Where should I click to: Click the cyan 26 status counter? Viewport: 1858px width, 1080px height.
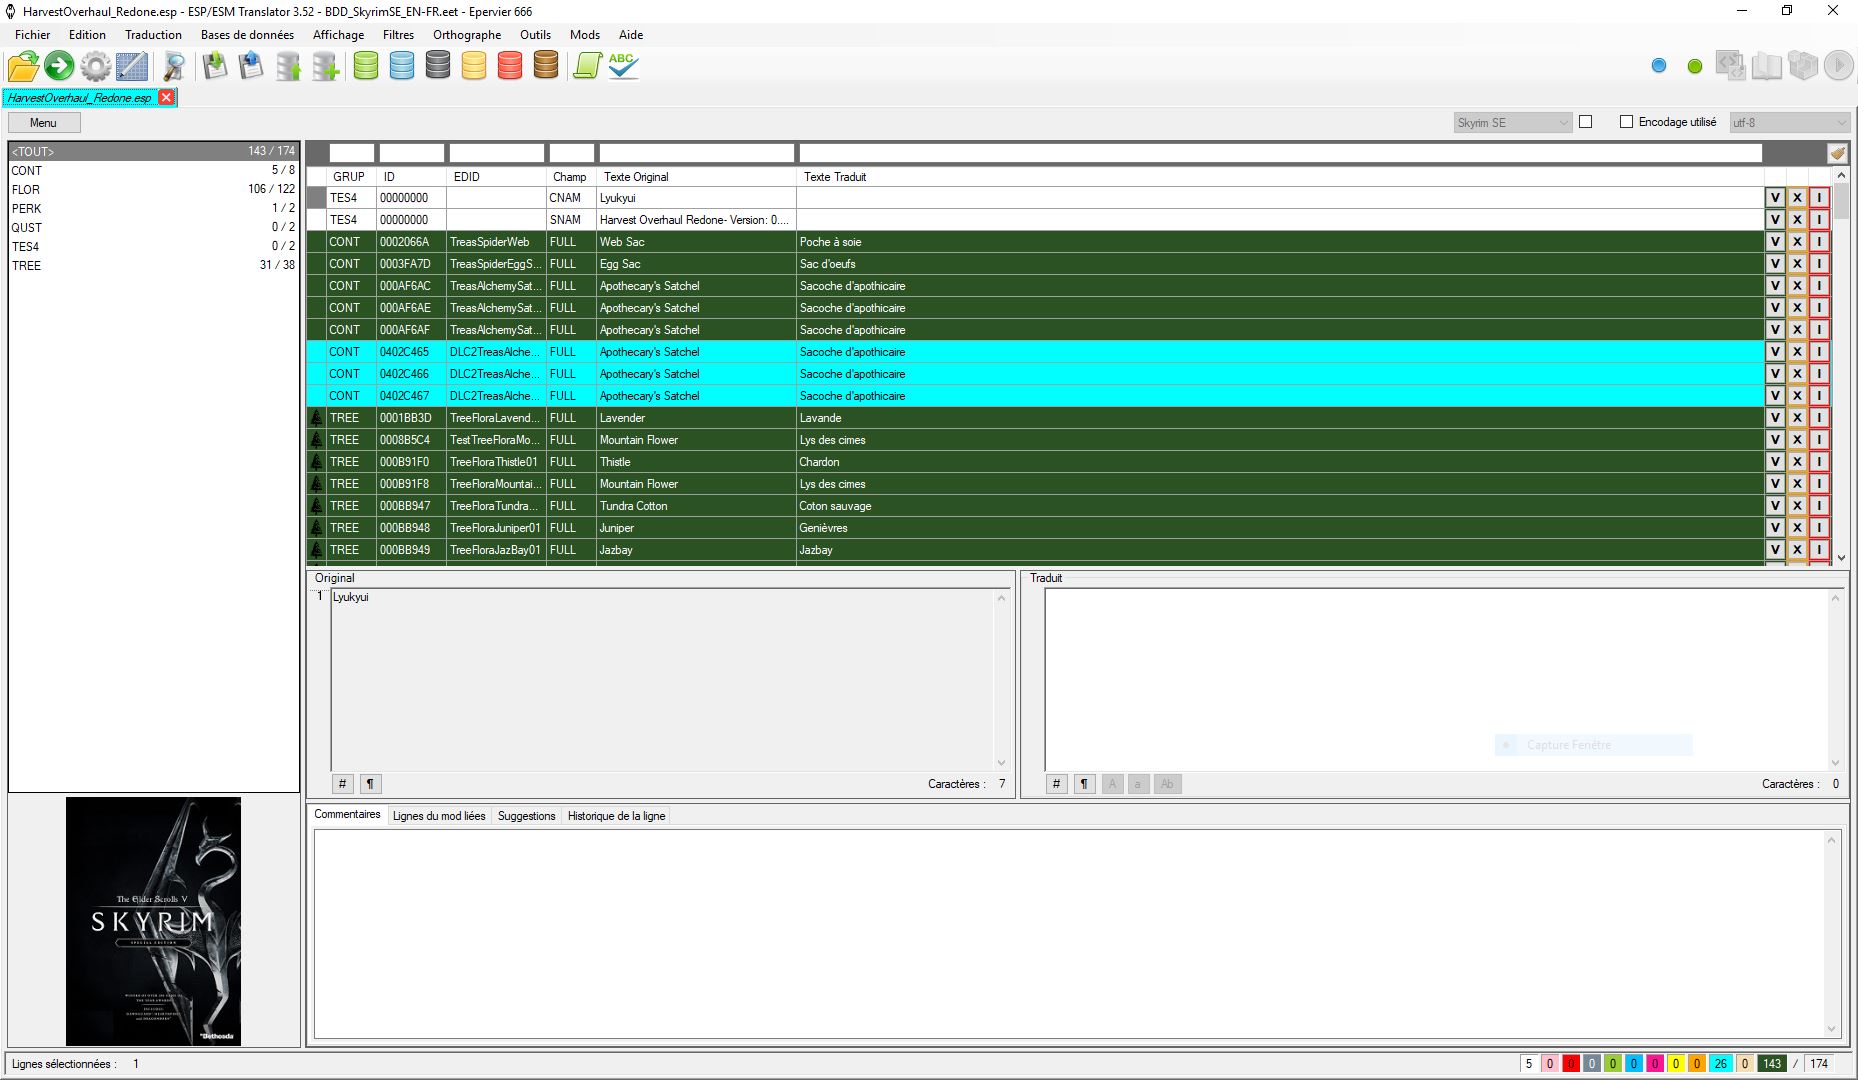tap(1721, 1063)
